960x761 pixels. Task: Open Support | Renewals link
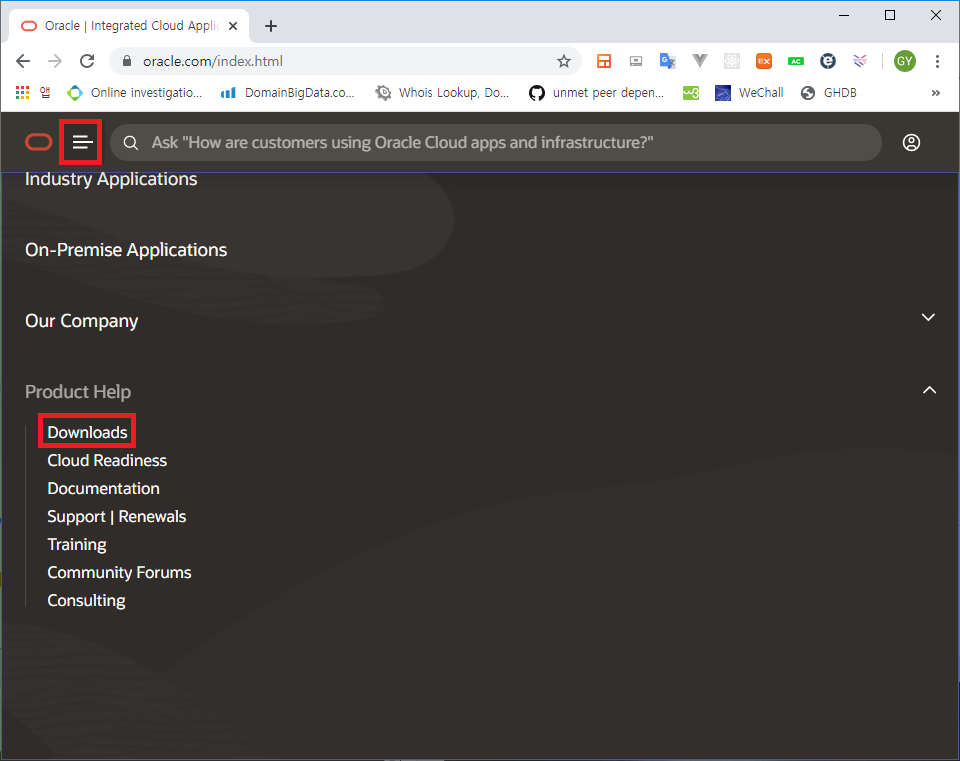[116, 517]
